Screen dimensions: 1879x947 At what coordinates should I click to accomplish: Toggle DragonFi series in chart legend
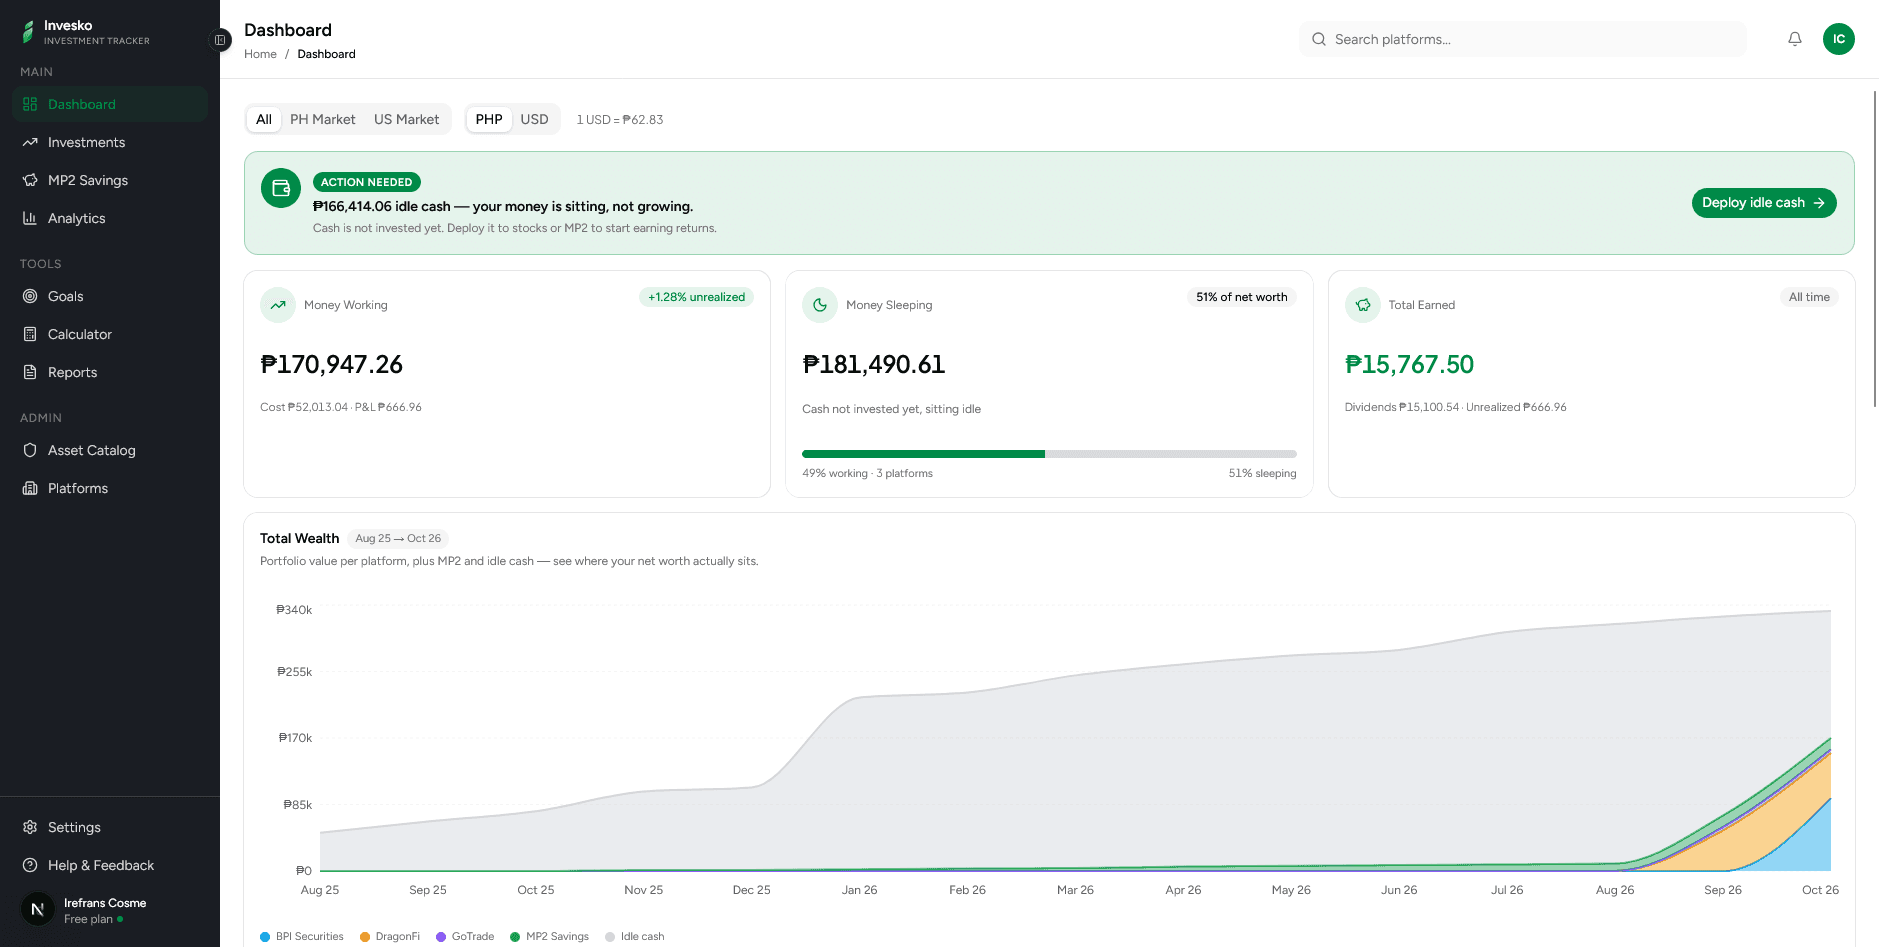tap(390, 937)
